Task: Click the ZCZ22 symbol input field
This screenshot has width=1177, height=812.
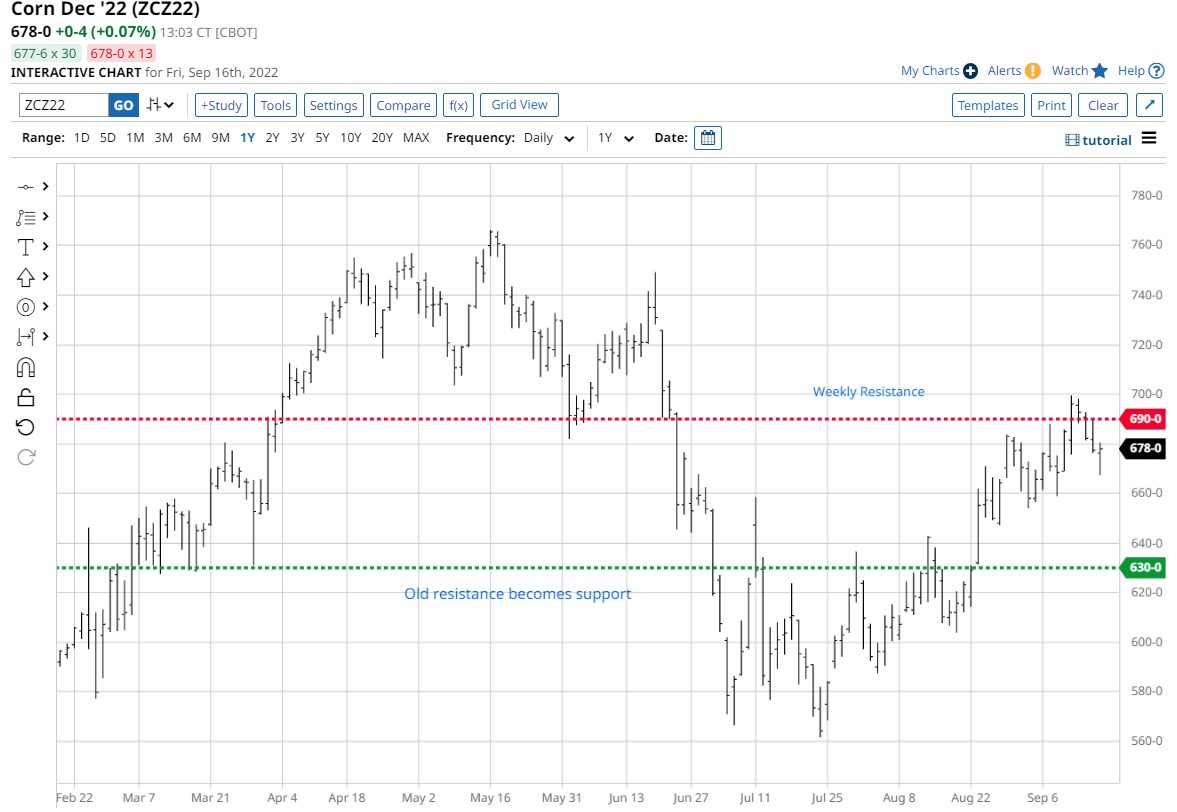Action: (64, 105)
